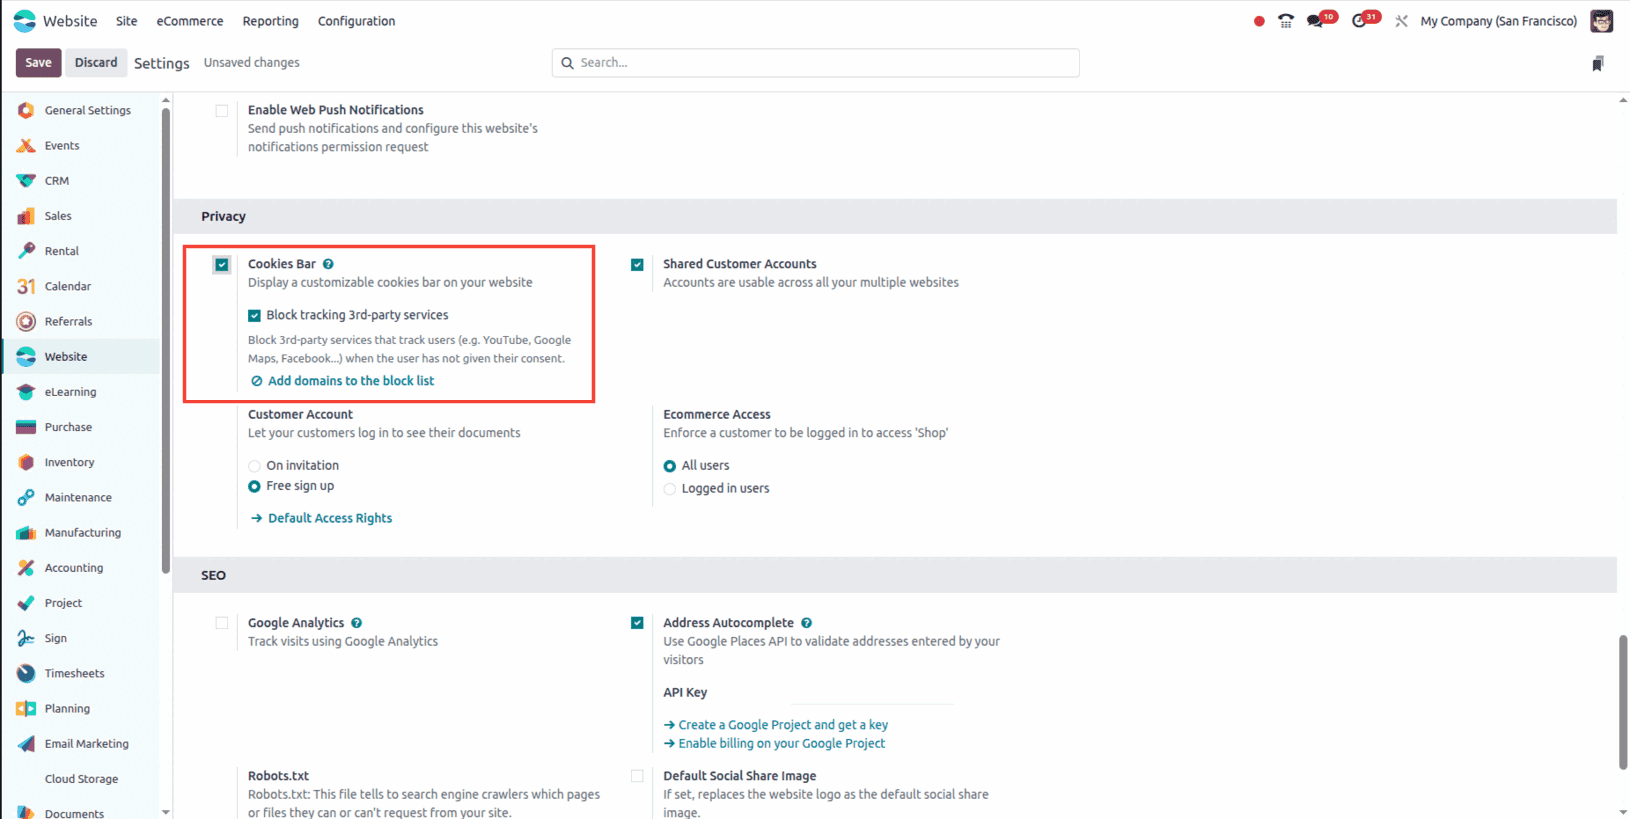Viewport: 1630px width, 819px height.
Task: Open Cloud Storage settings tab
Action: click(x=82, y=779)
